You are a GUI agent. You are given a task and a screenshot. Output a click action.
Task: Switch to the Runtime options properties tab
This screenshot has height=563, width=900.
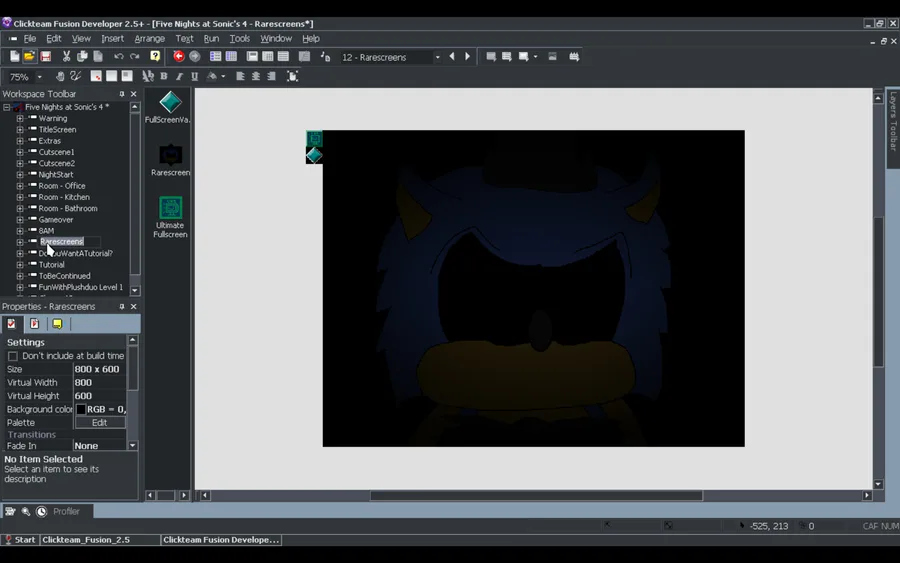click(x=34, y=324)
